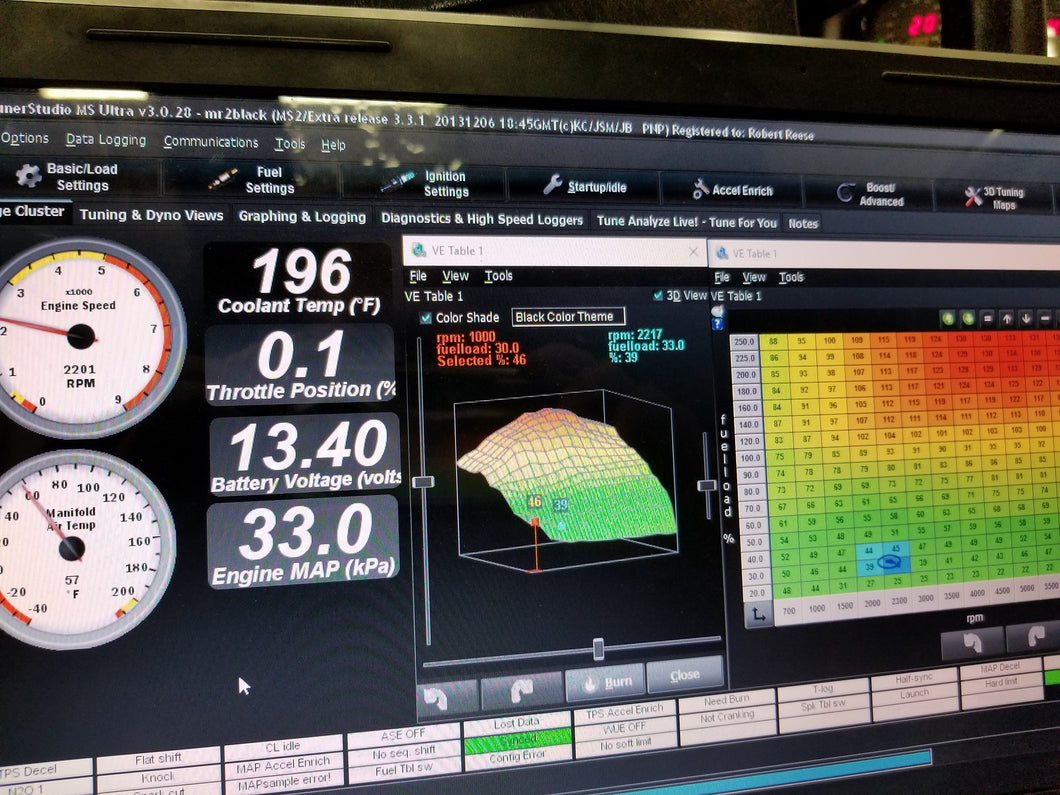Open Accel Enrich toolbar button
Screen dimensions: 1060x795
(x=732, y=190)
